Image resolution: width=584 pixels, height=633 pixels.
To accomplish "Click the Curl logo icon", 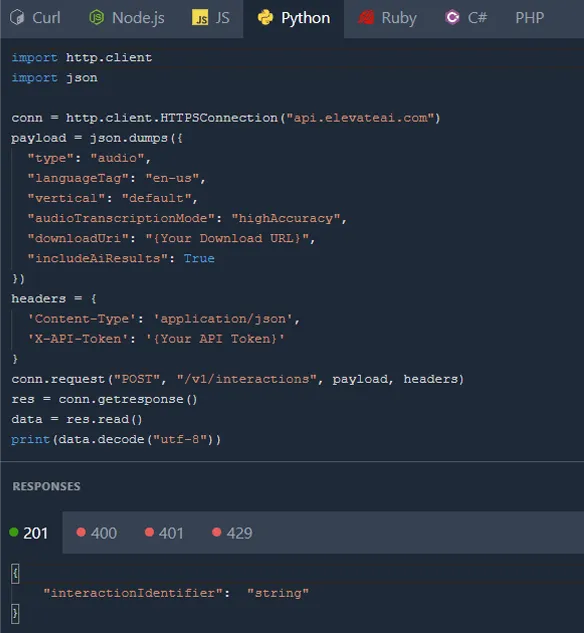I will pos(17,17).
